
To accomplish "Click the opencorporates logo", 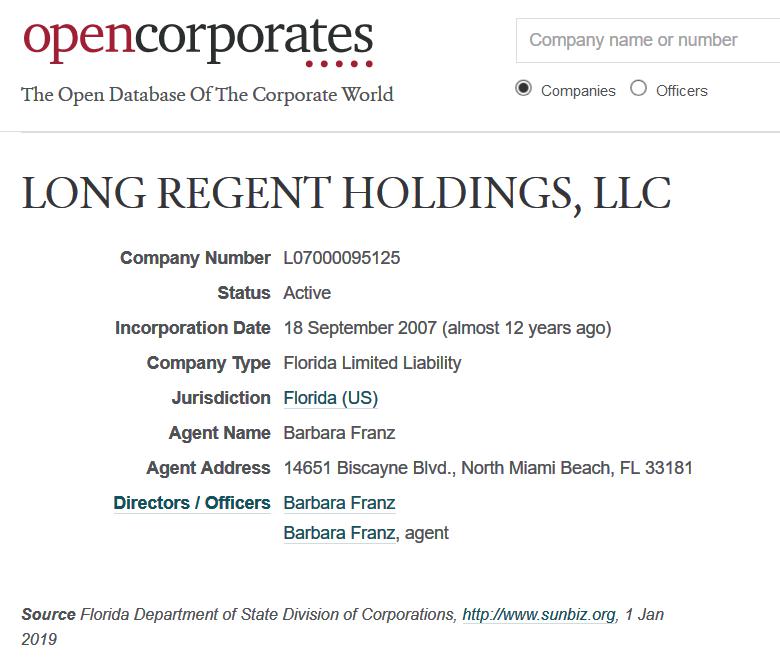I will [198, 40].
